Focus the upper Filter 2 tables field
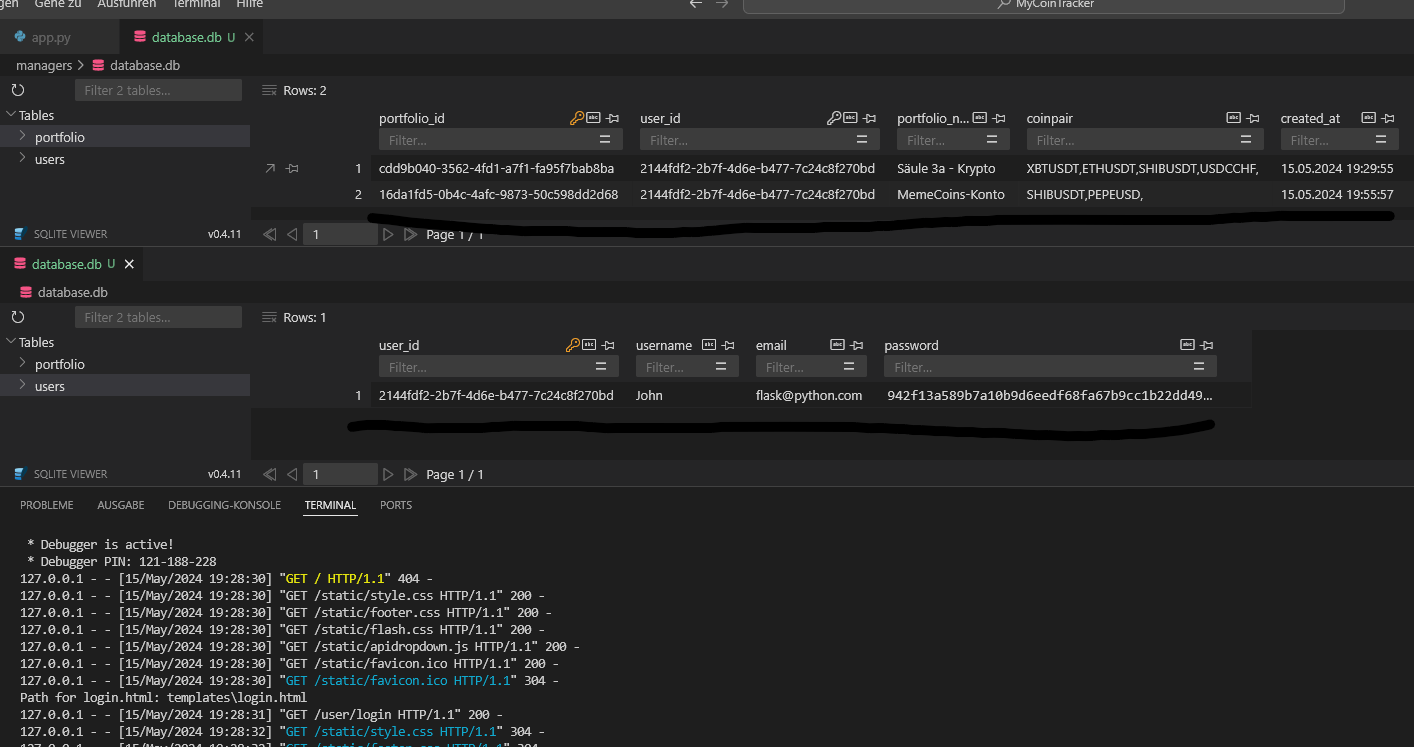The image size is (1414, 747). 158,90
